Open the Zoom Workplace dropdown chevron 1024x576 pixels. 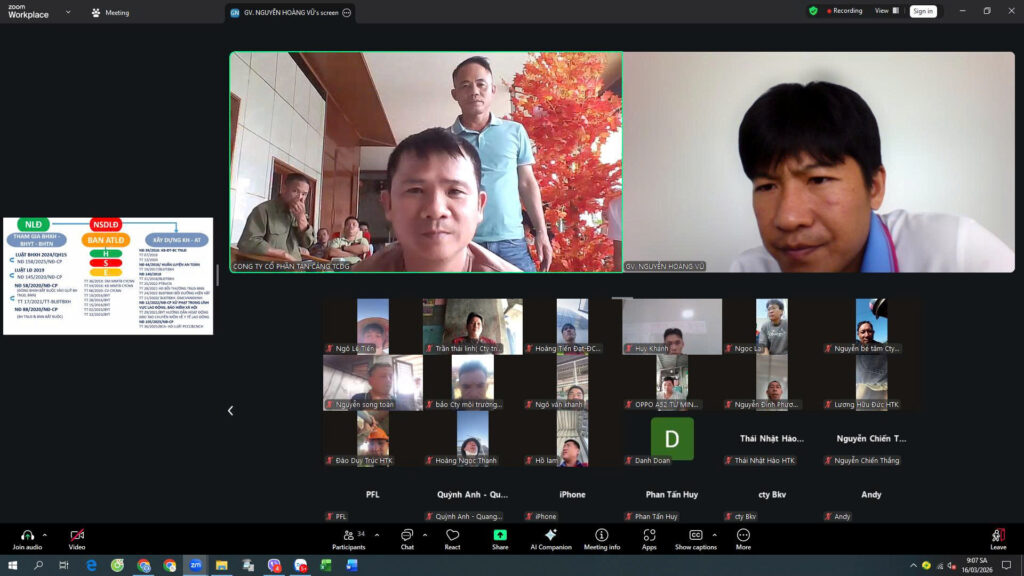(68, 12)
